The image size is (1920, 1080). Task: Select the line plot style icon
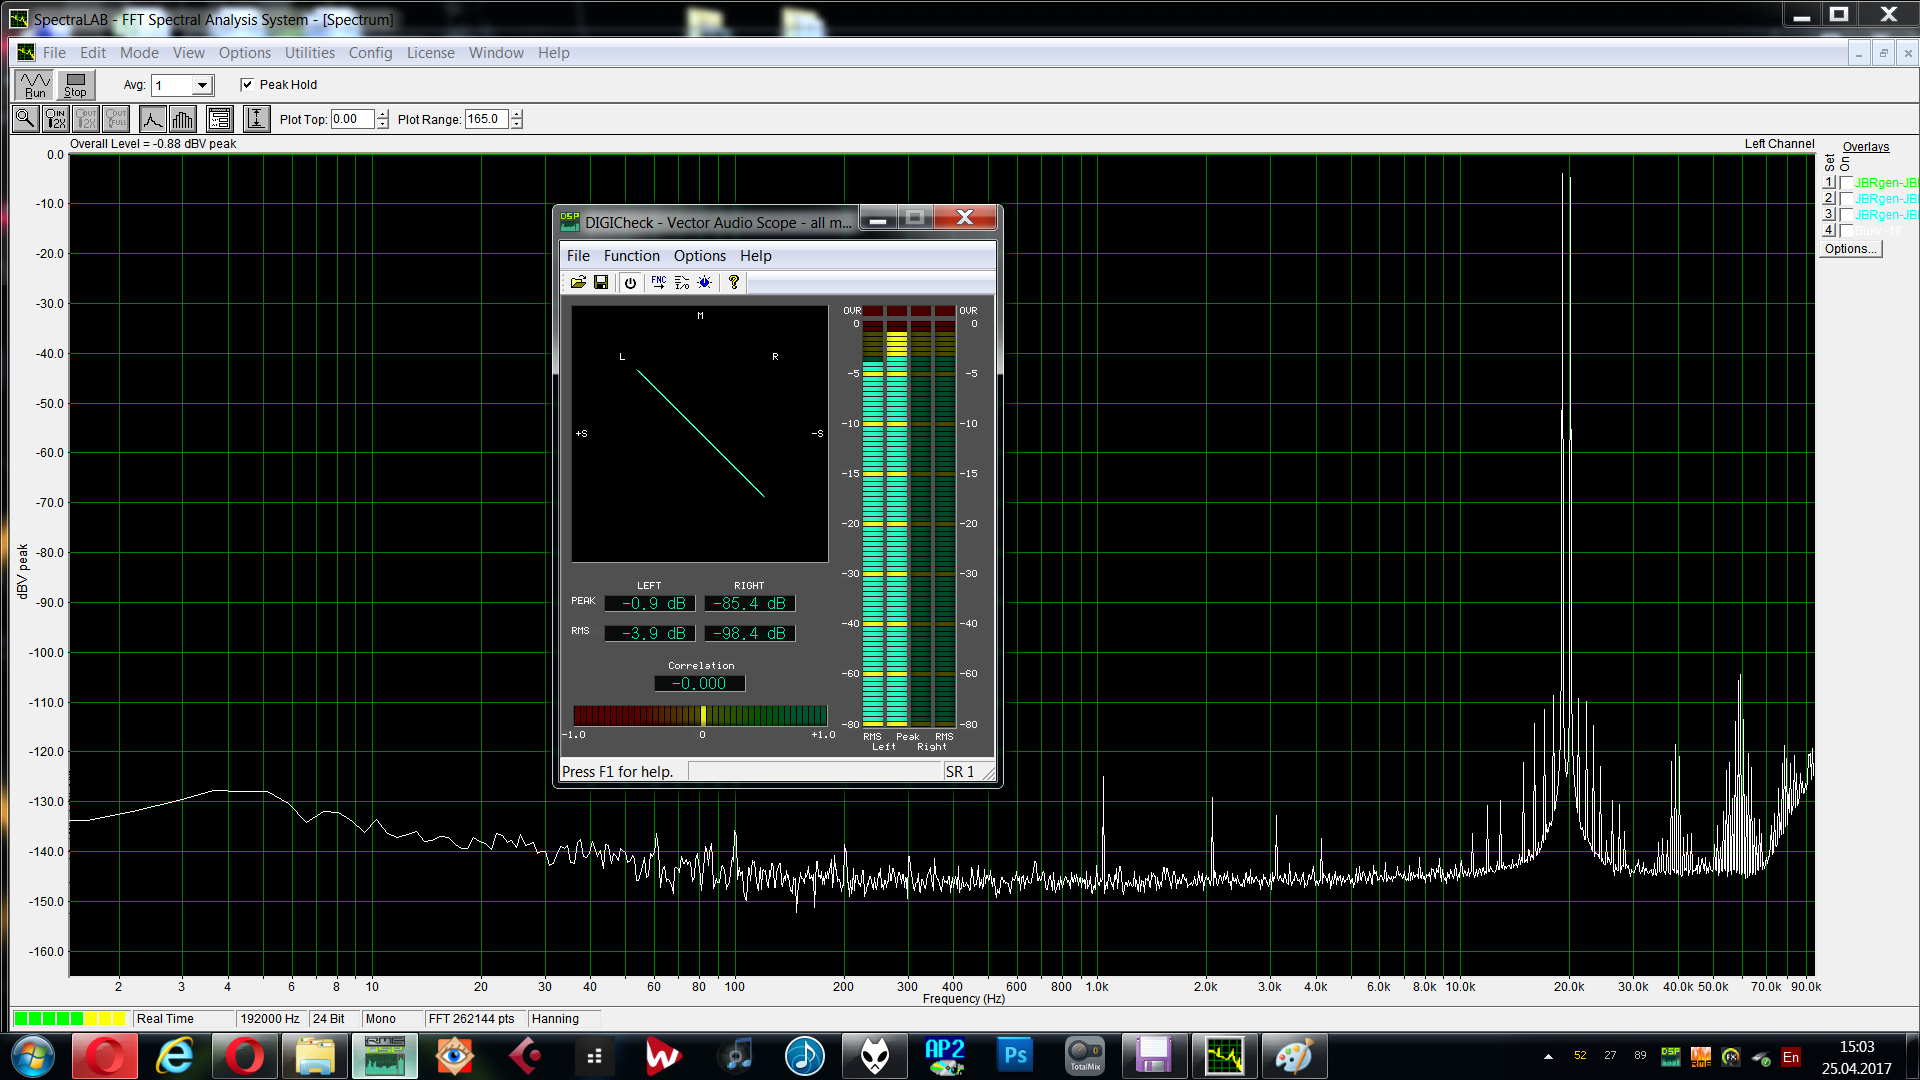[152, 119]
